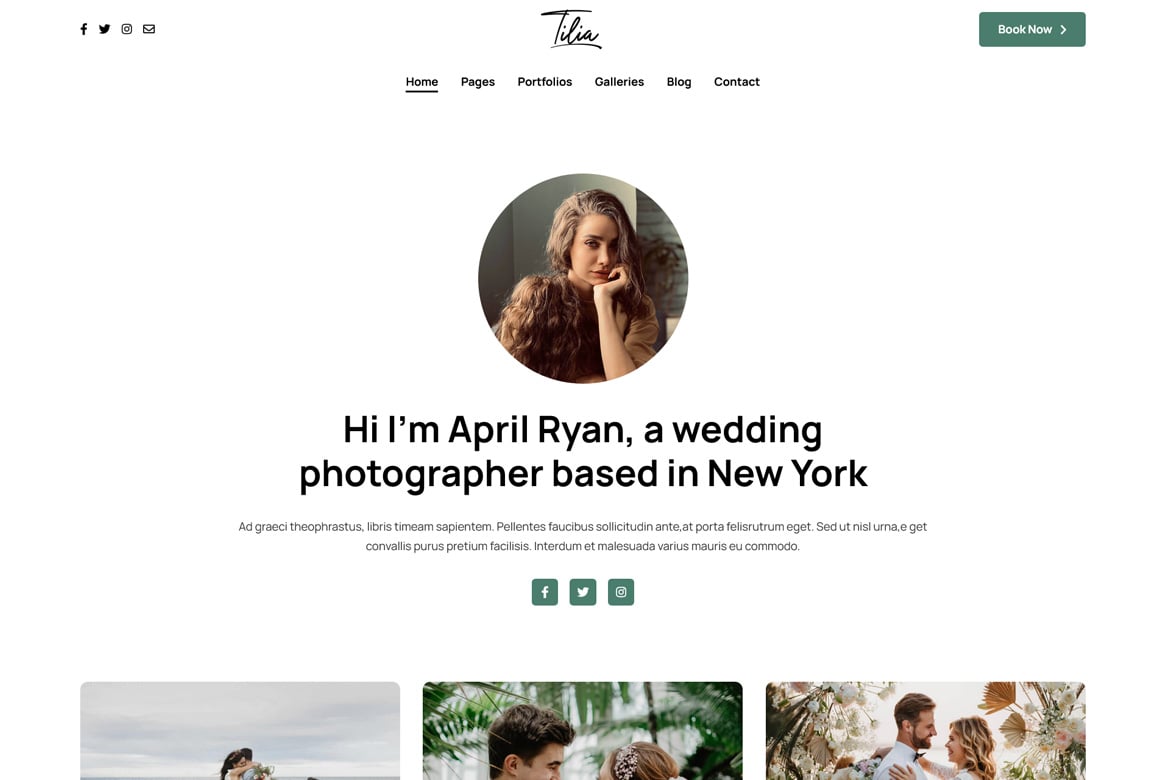Go to the Home menu item
The height and width of the screenshot is (780, 1170).
point(422,82)
